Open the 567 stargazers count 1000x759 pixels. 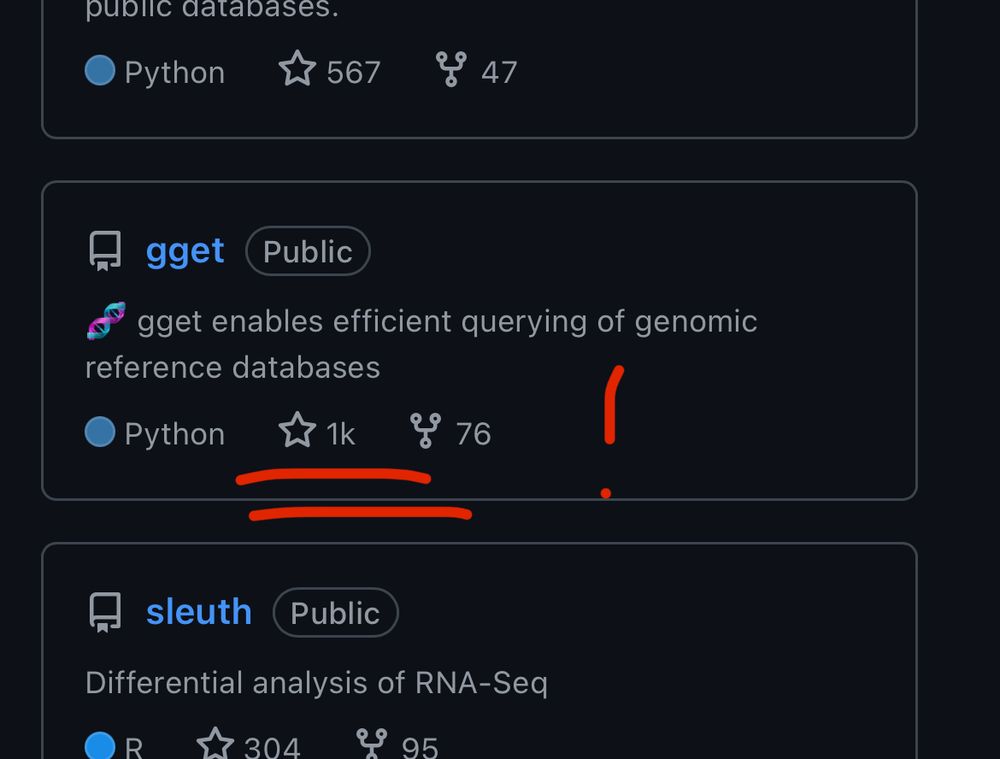(353, 72)
